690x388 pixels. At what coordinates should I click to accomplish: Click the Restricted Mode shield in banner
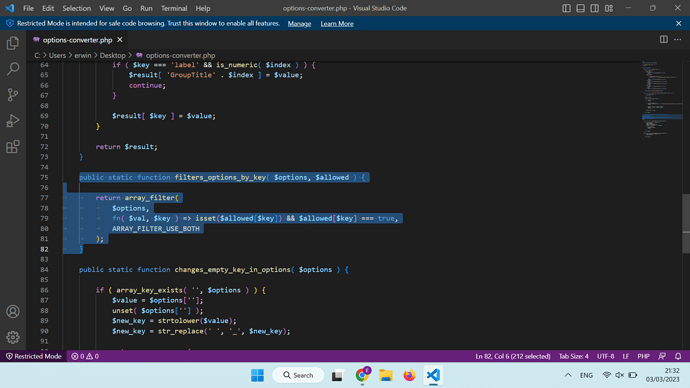pyautogui.click(x=10, y=23)
